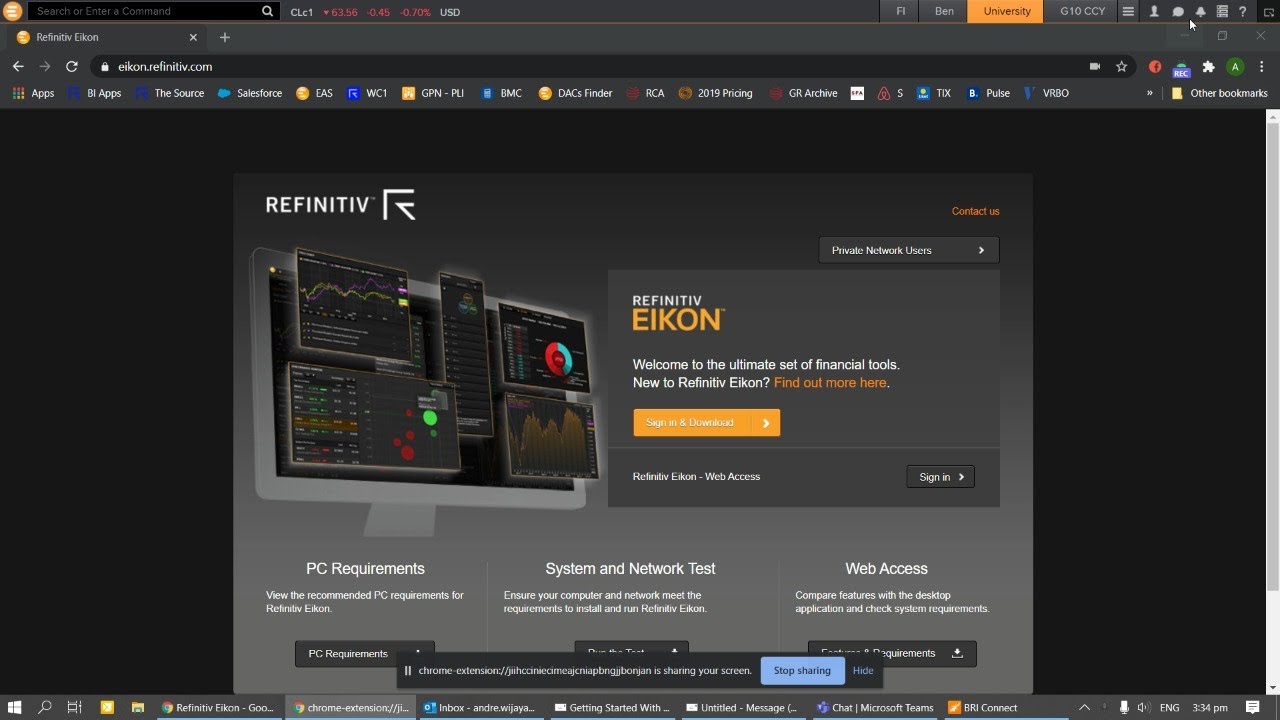
Task: Click the Web Access Sign in button
Action: click(x=940, y=477)
